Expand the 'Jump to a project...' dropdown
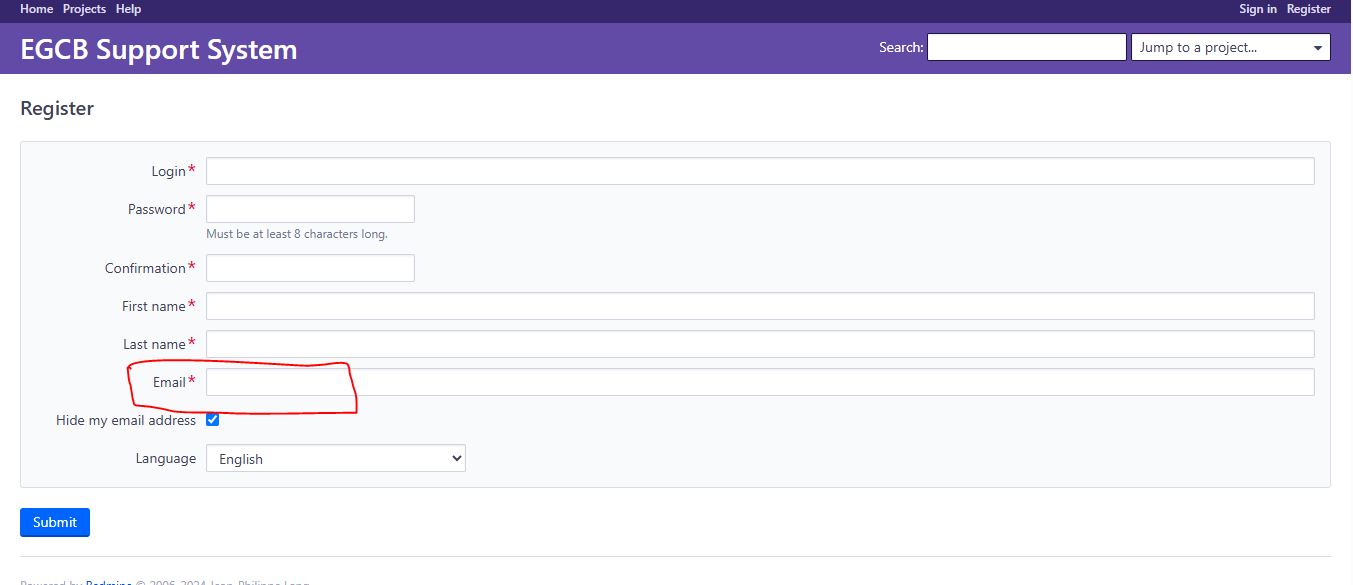 coord(1230,47)
